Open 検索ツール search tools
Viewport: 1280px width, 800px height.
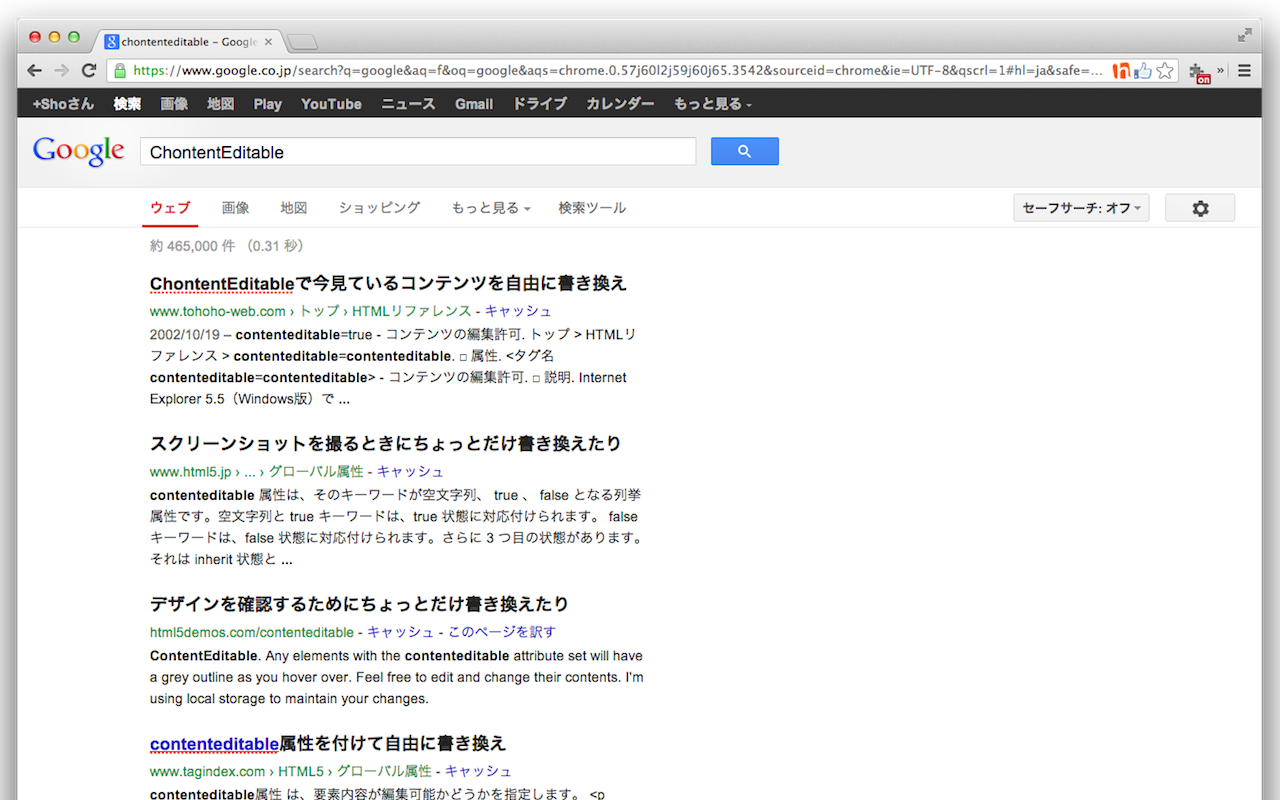[x=592, y=208]
